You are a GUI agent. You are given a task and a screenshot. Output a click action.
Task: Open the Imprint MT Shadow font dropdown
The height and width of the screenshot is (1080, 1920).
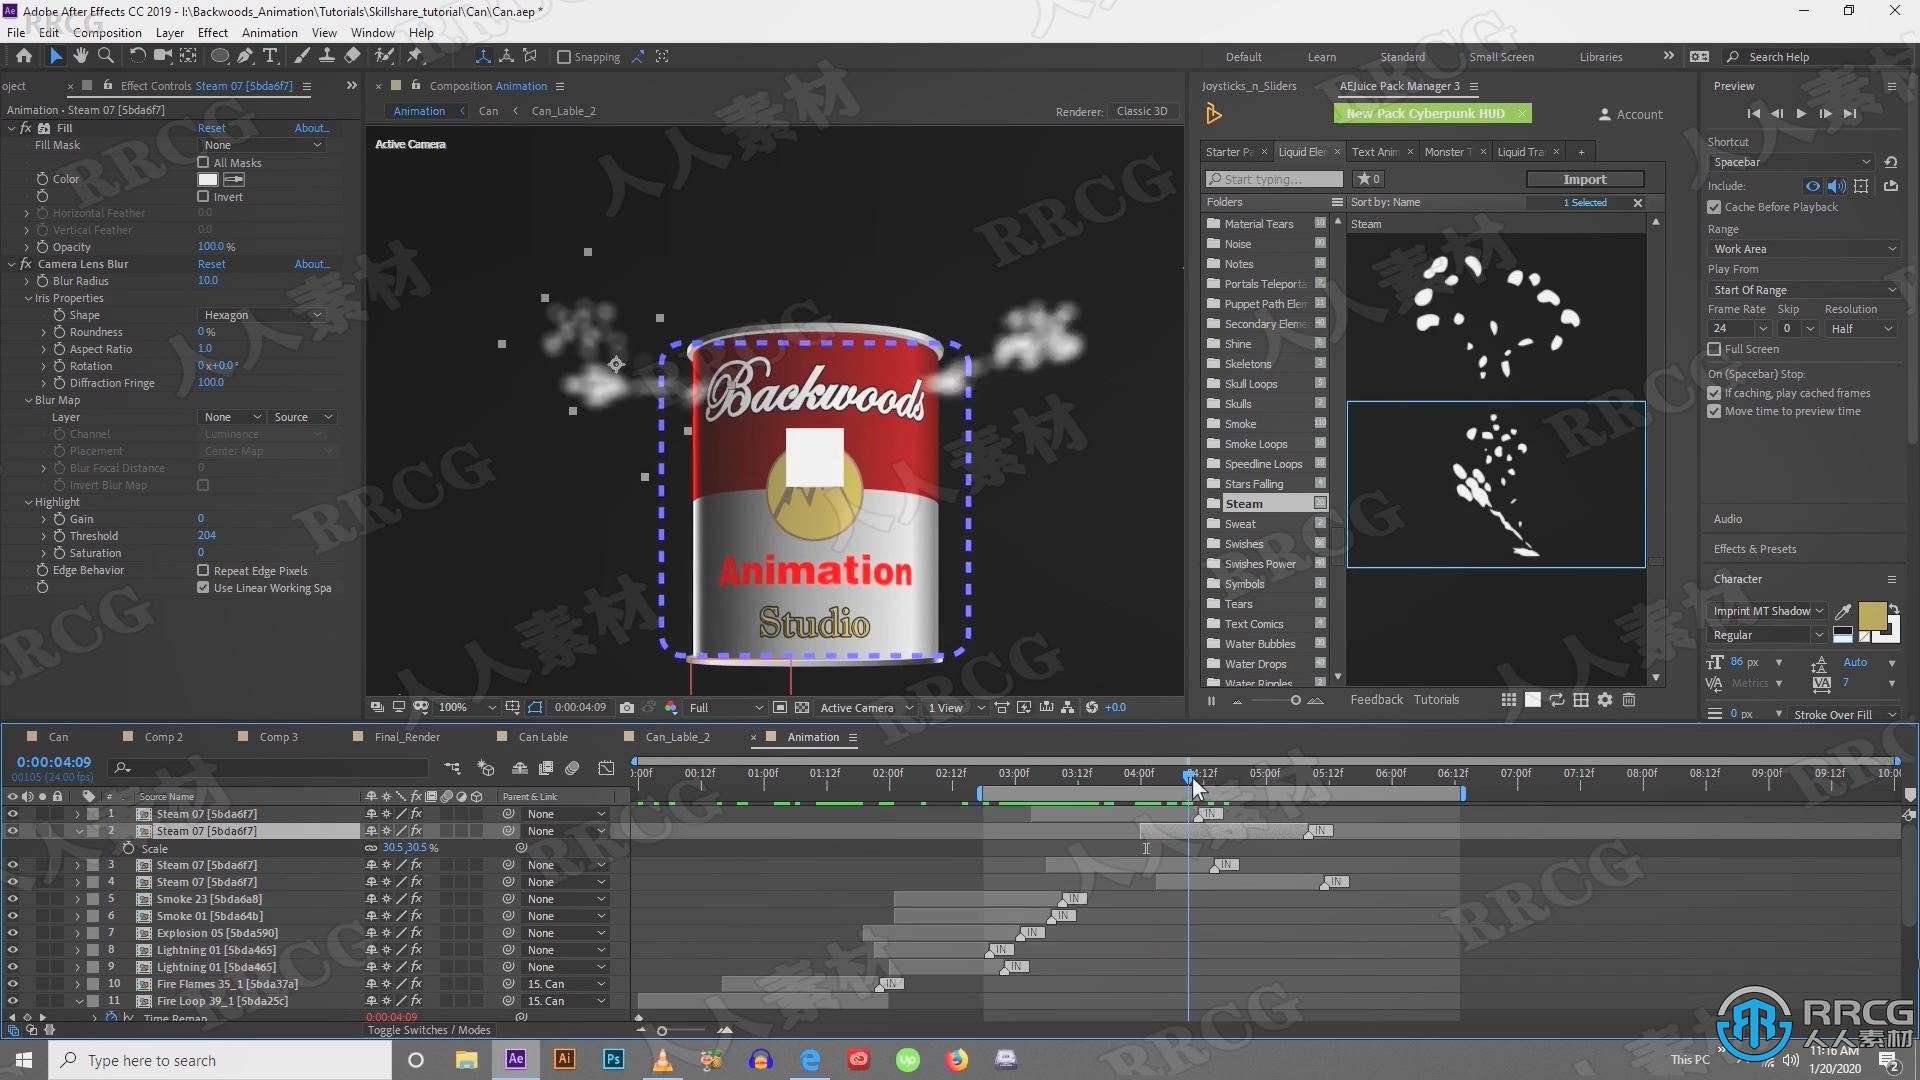[x=1768, y=610]
